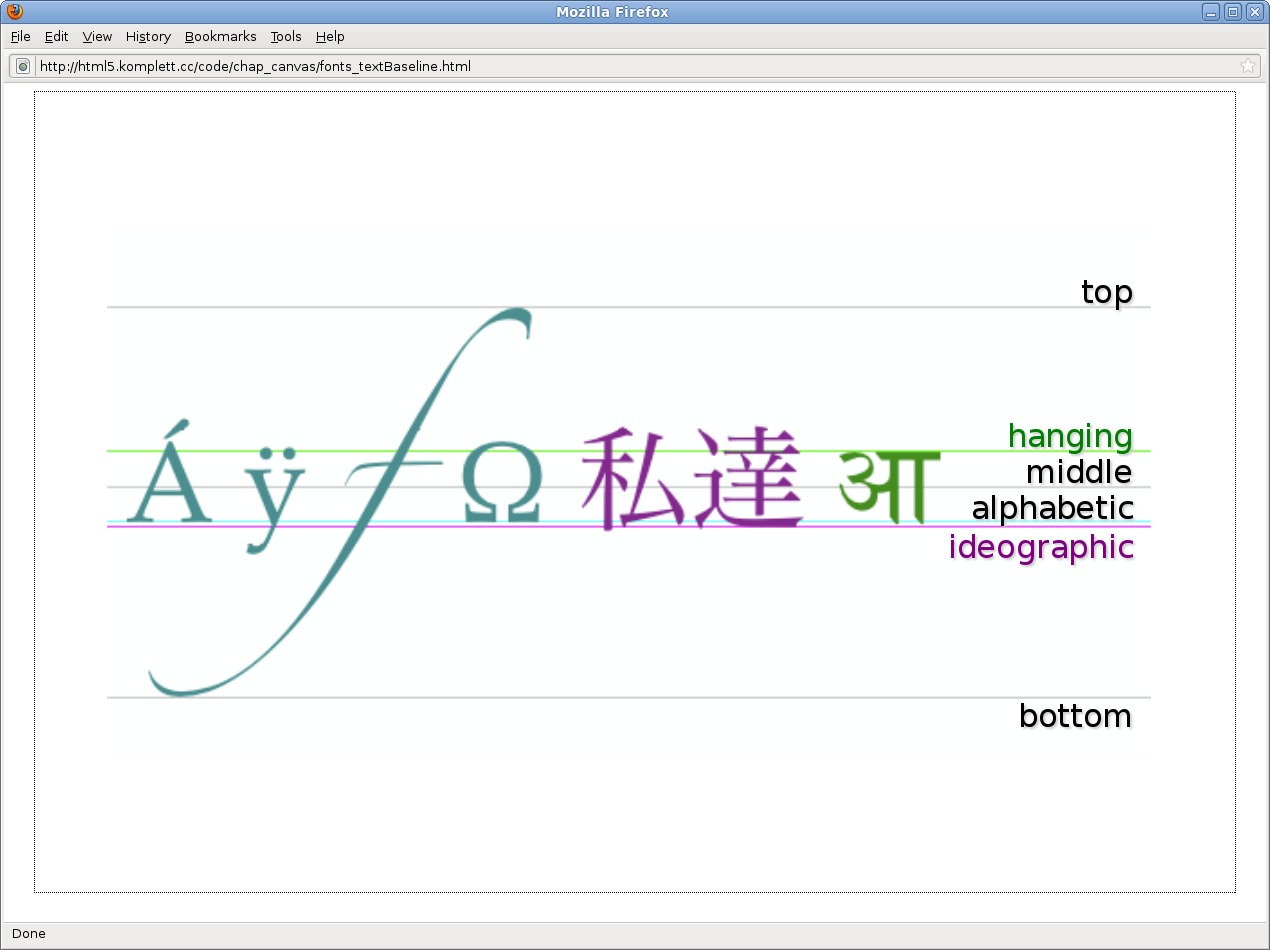Open the View menu
This screenshot has width=1270, height=950.
[97, 37]
